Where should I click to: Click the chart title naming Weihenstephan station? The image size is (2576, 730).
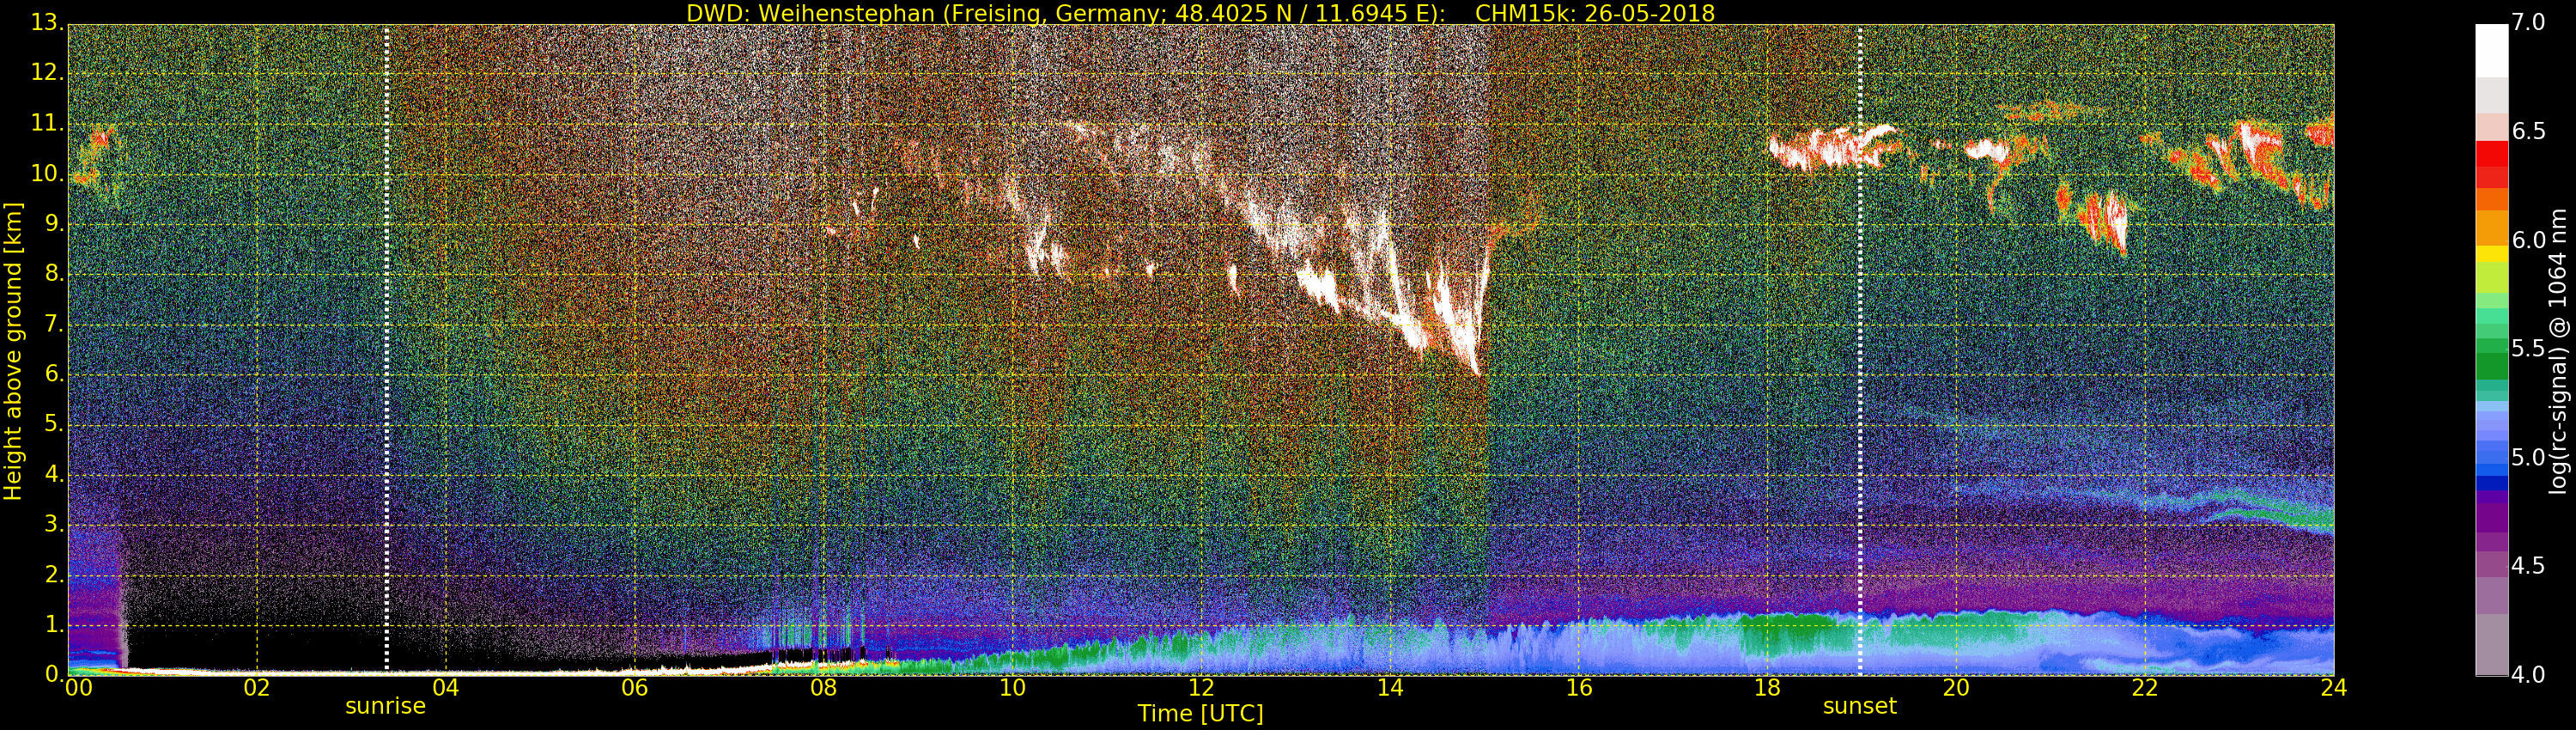(x=1200, y=13)
